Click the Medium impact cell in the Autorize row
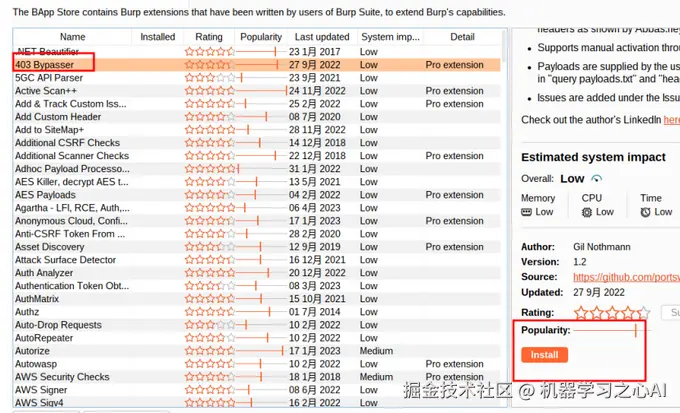Screen dimensions: 680x413 (x=376, y=351)
